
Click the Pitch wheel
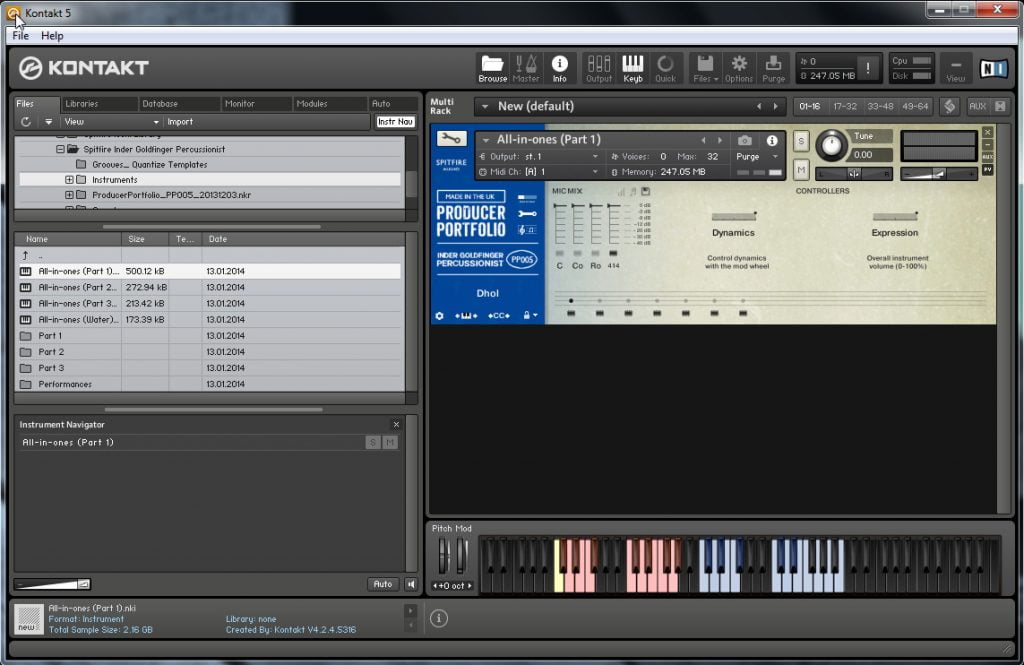coord(444,556)
